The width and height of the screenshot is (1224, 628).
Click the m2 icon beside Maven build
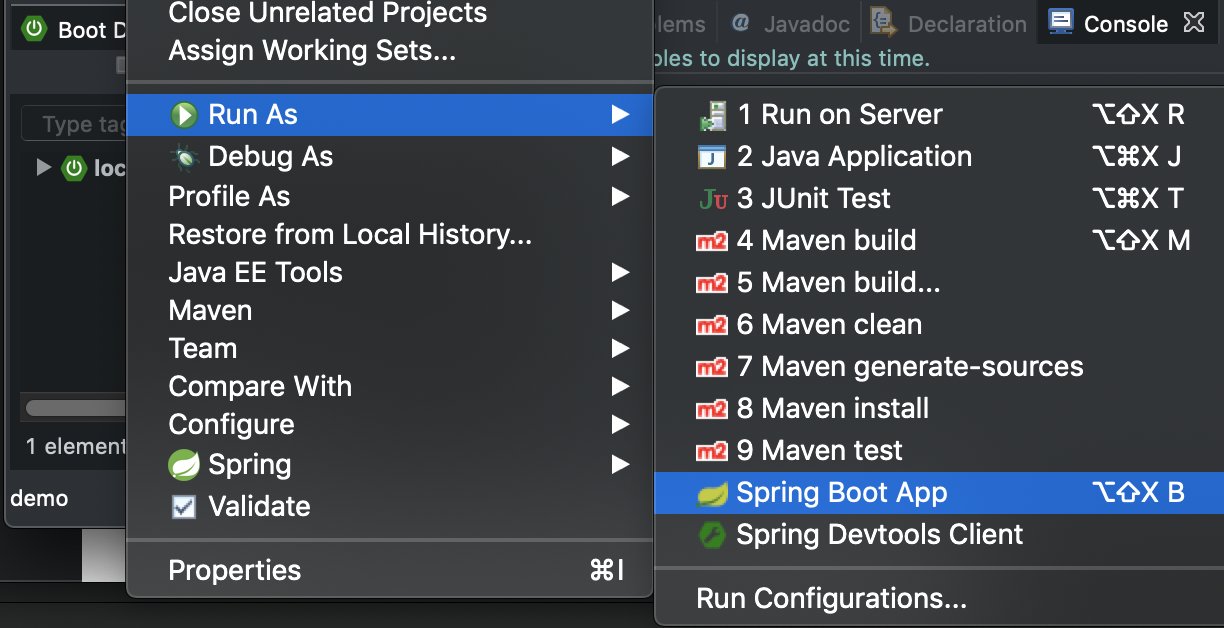point(711,241)
